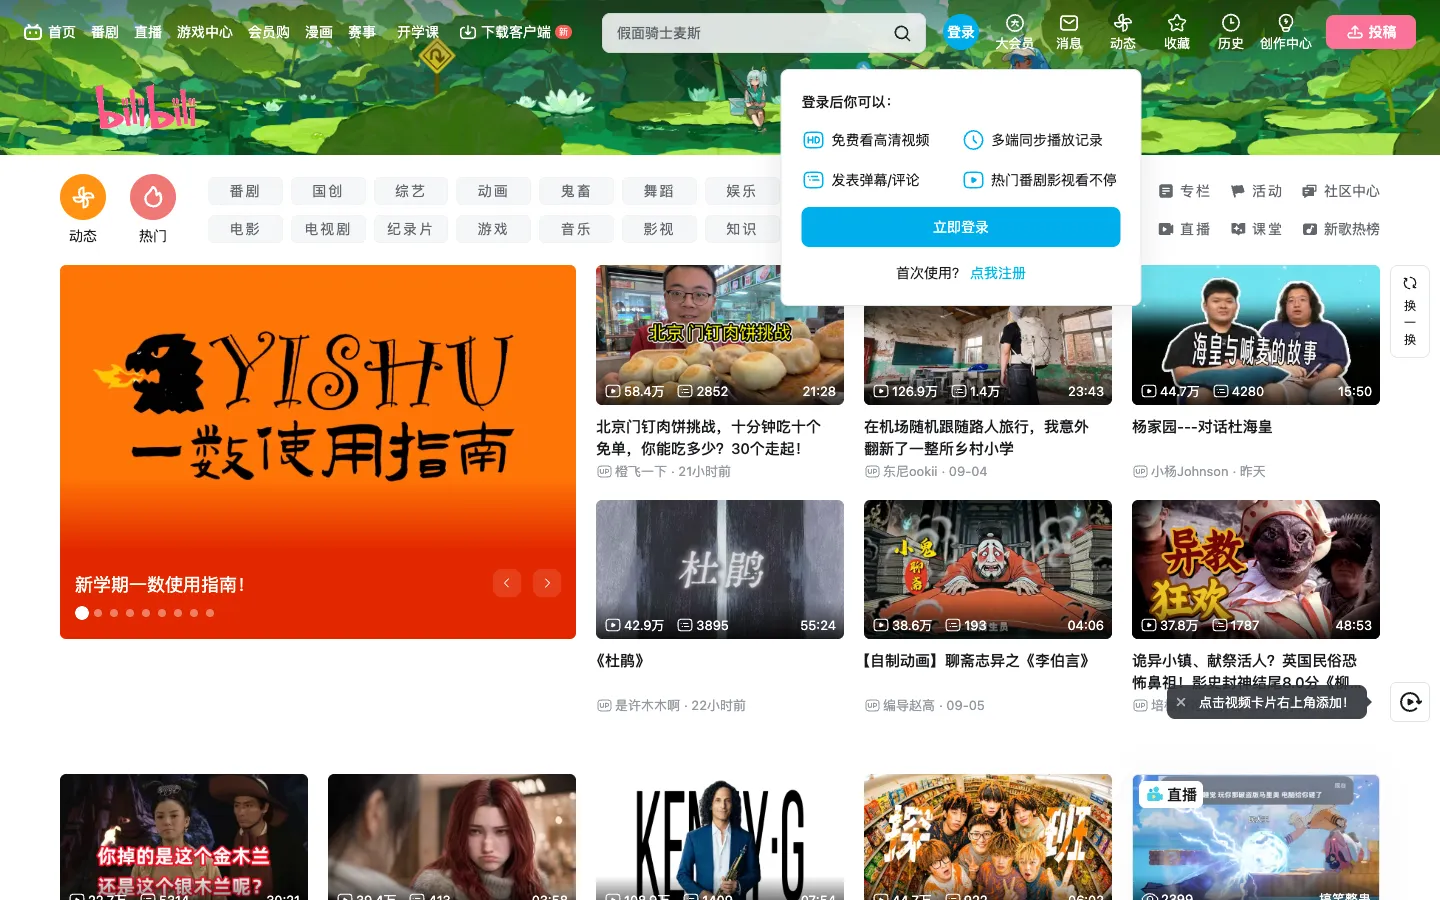
Task: Open the 收藏 favorites icon
Action: coord(1177,32)
